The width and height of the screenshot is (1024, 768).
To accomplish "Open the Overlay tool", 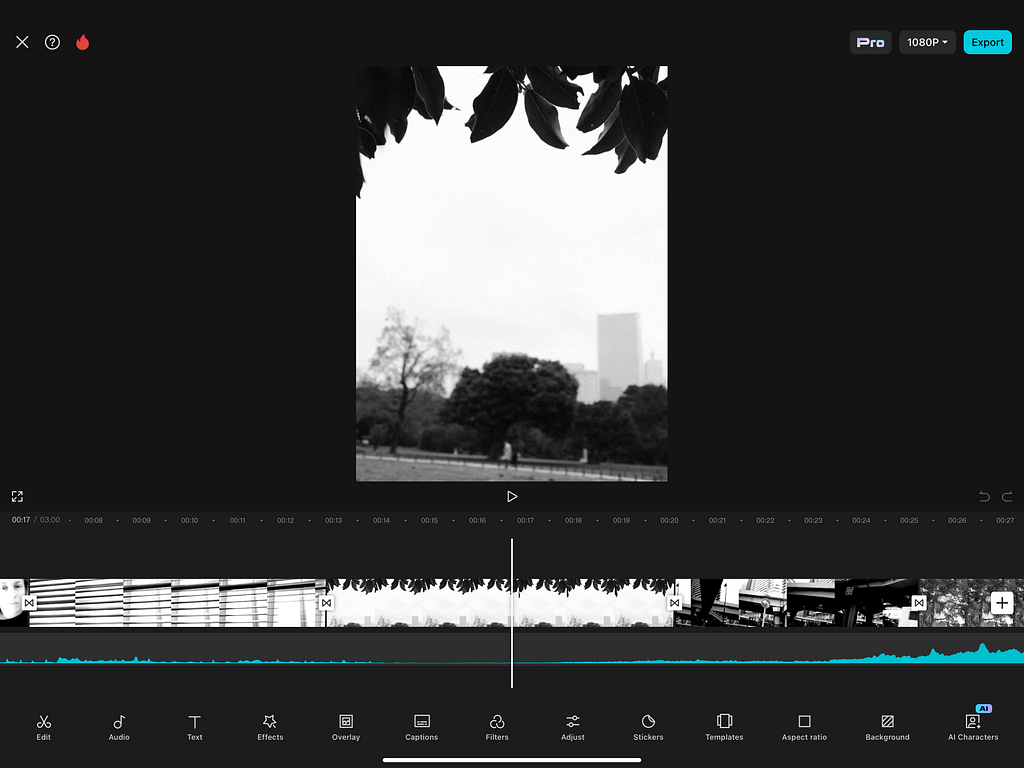I will point(346,727).
